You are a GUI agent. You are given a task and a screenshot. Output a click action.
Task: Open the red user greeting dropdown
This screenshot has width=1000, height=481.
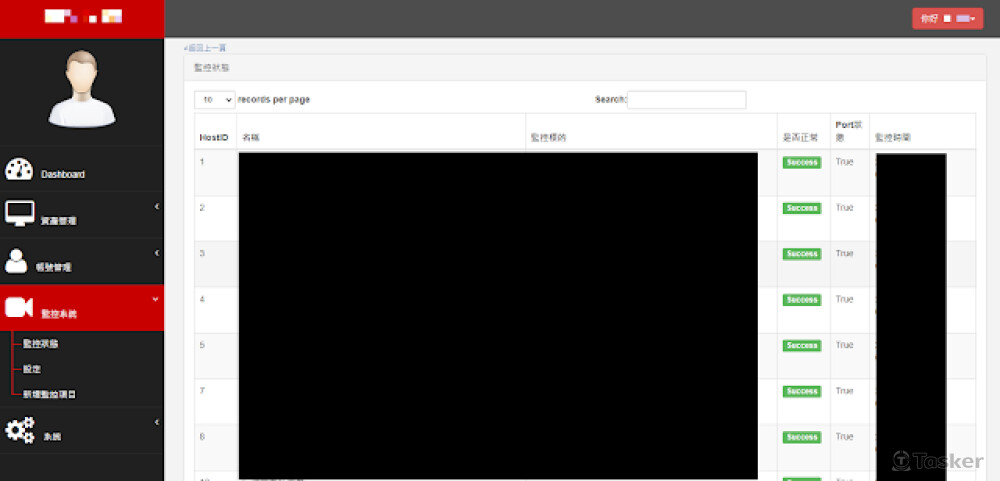point(947,18)
